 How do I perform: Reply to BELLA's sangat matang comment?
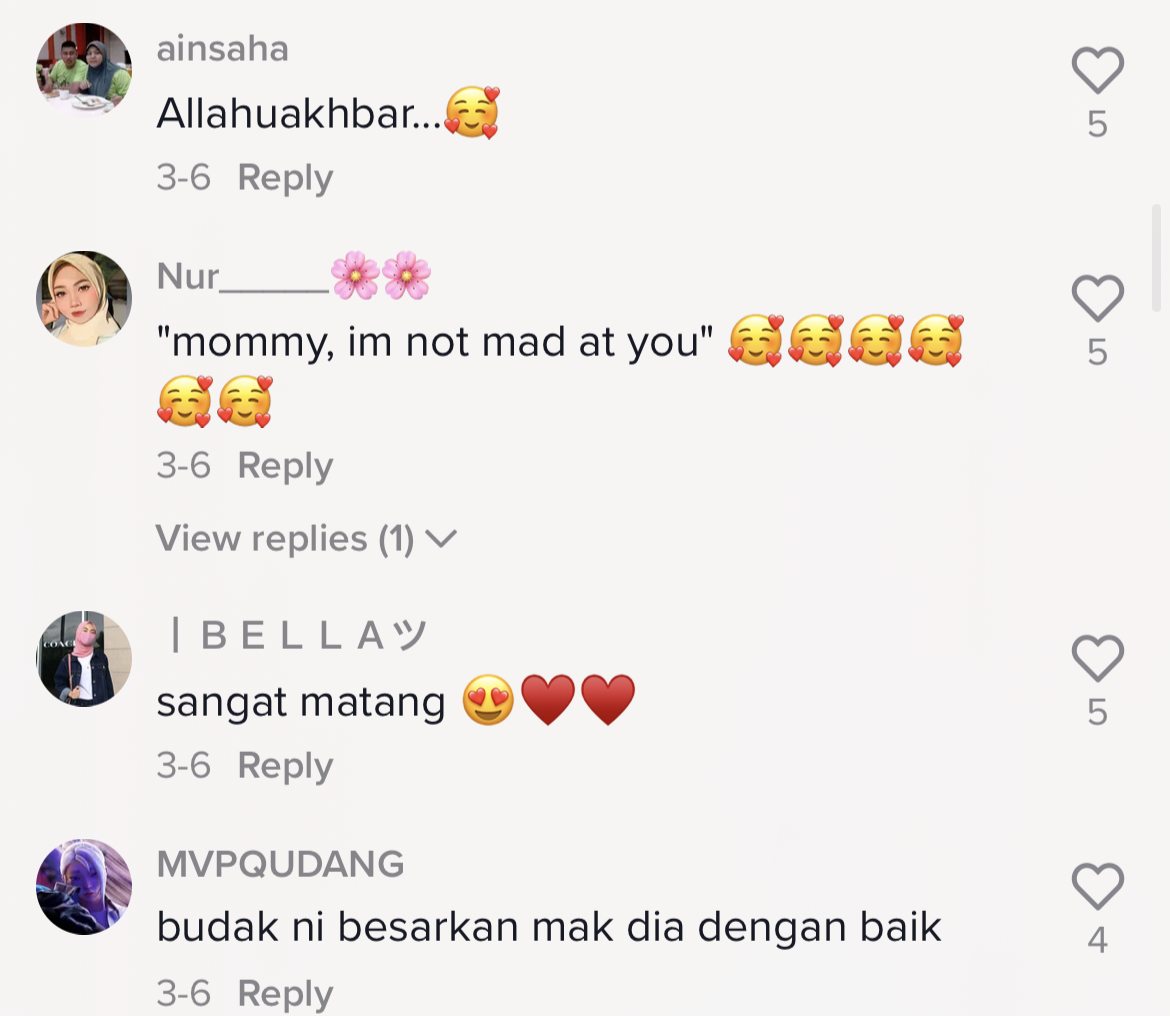point(285,766)
